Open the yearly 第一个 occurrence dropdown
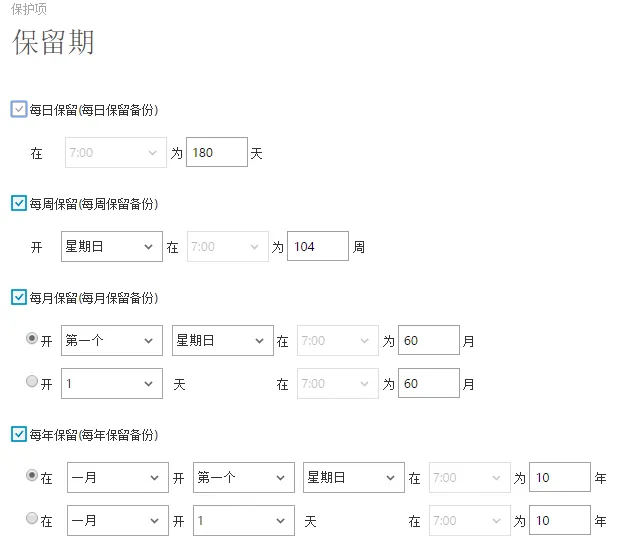The width and height of the screenshot is (625, 547). click(x=244, y=478)
